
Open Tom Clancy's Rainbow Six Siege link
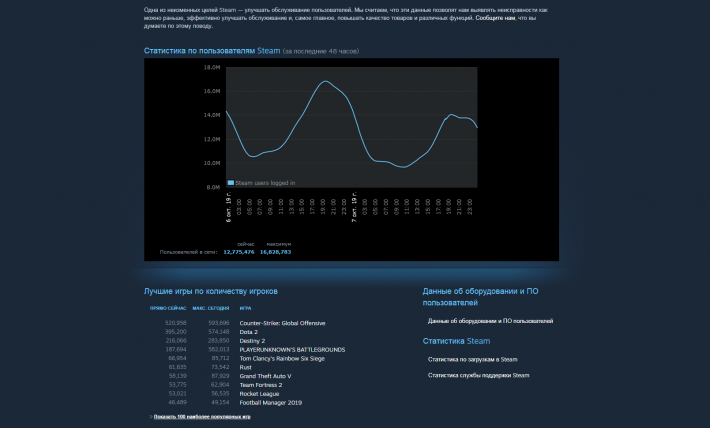[282, 358]
